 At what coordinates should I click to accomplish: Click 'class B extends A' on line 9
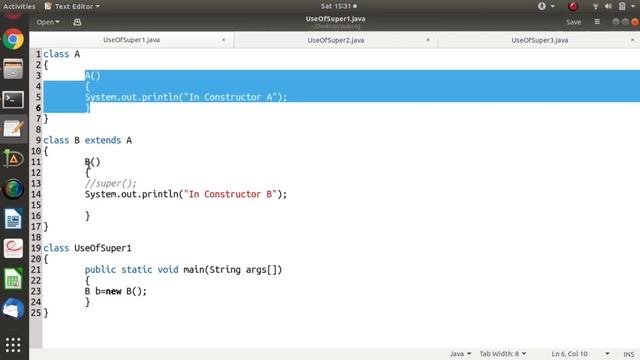88,140
